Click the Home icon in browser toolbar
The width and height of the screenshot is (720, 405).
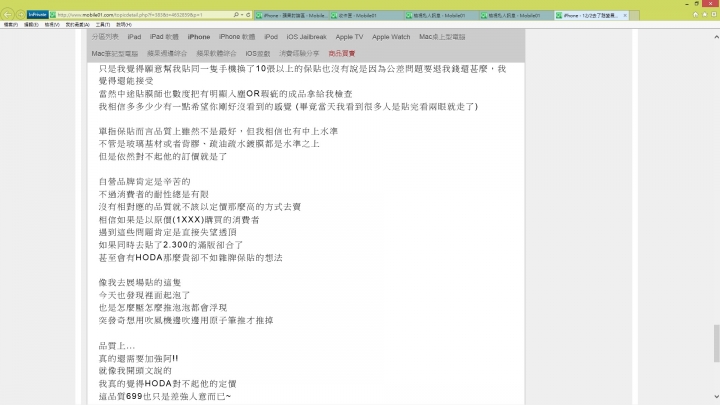(695, 14)
